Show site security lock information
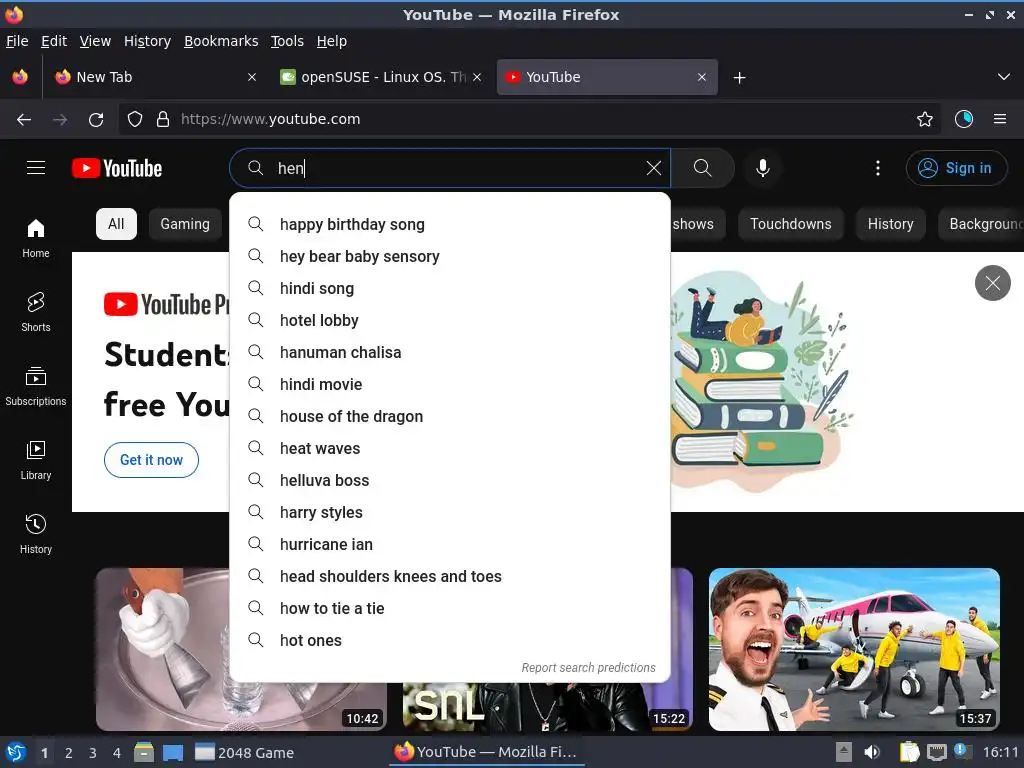1024x768 pixels. pos(163,120)
